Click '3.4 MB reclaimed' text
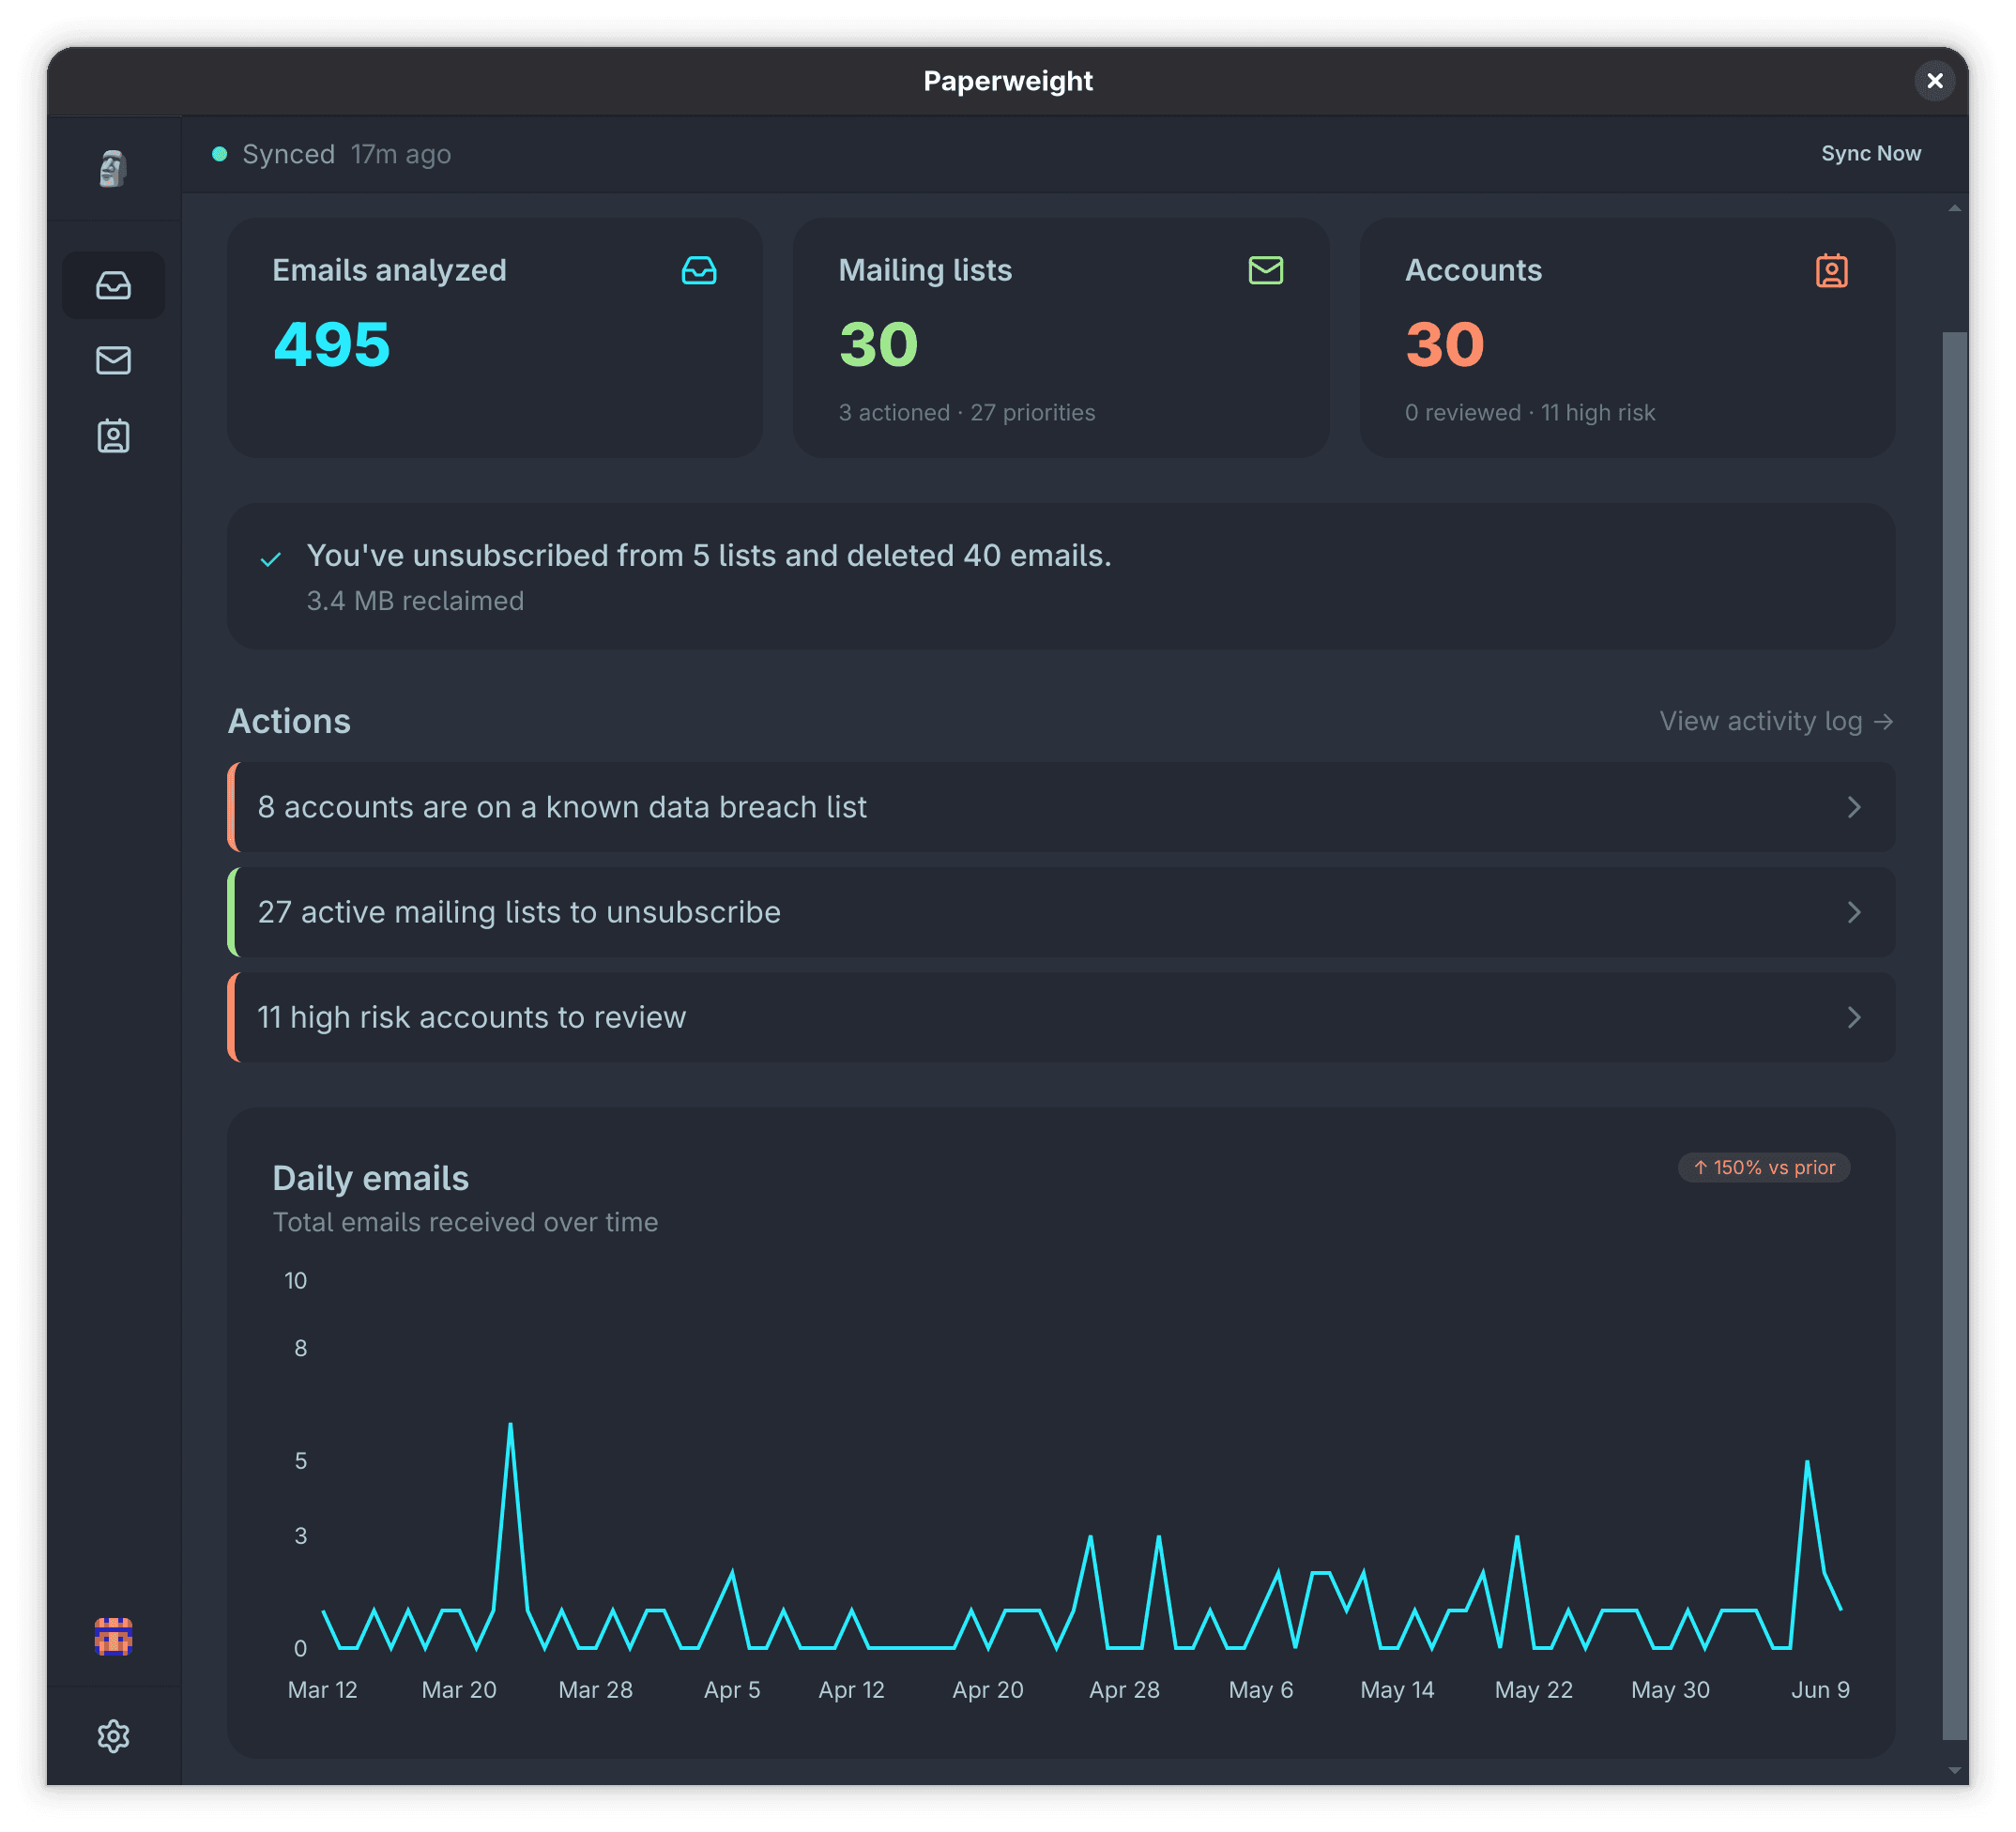 pyautogui.click(x=415, y=601)
